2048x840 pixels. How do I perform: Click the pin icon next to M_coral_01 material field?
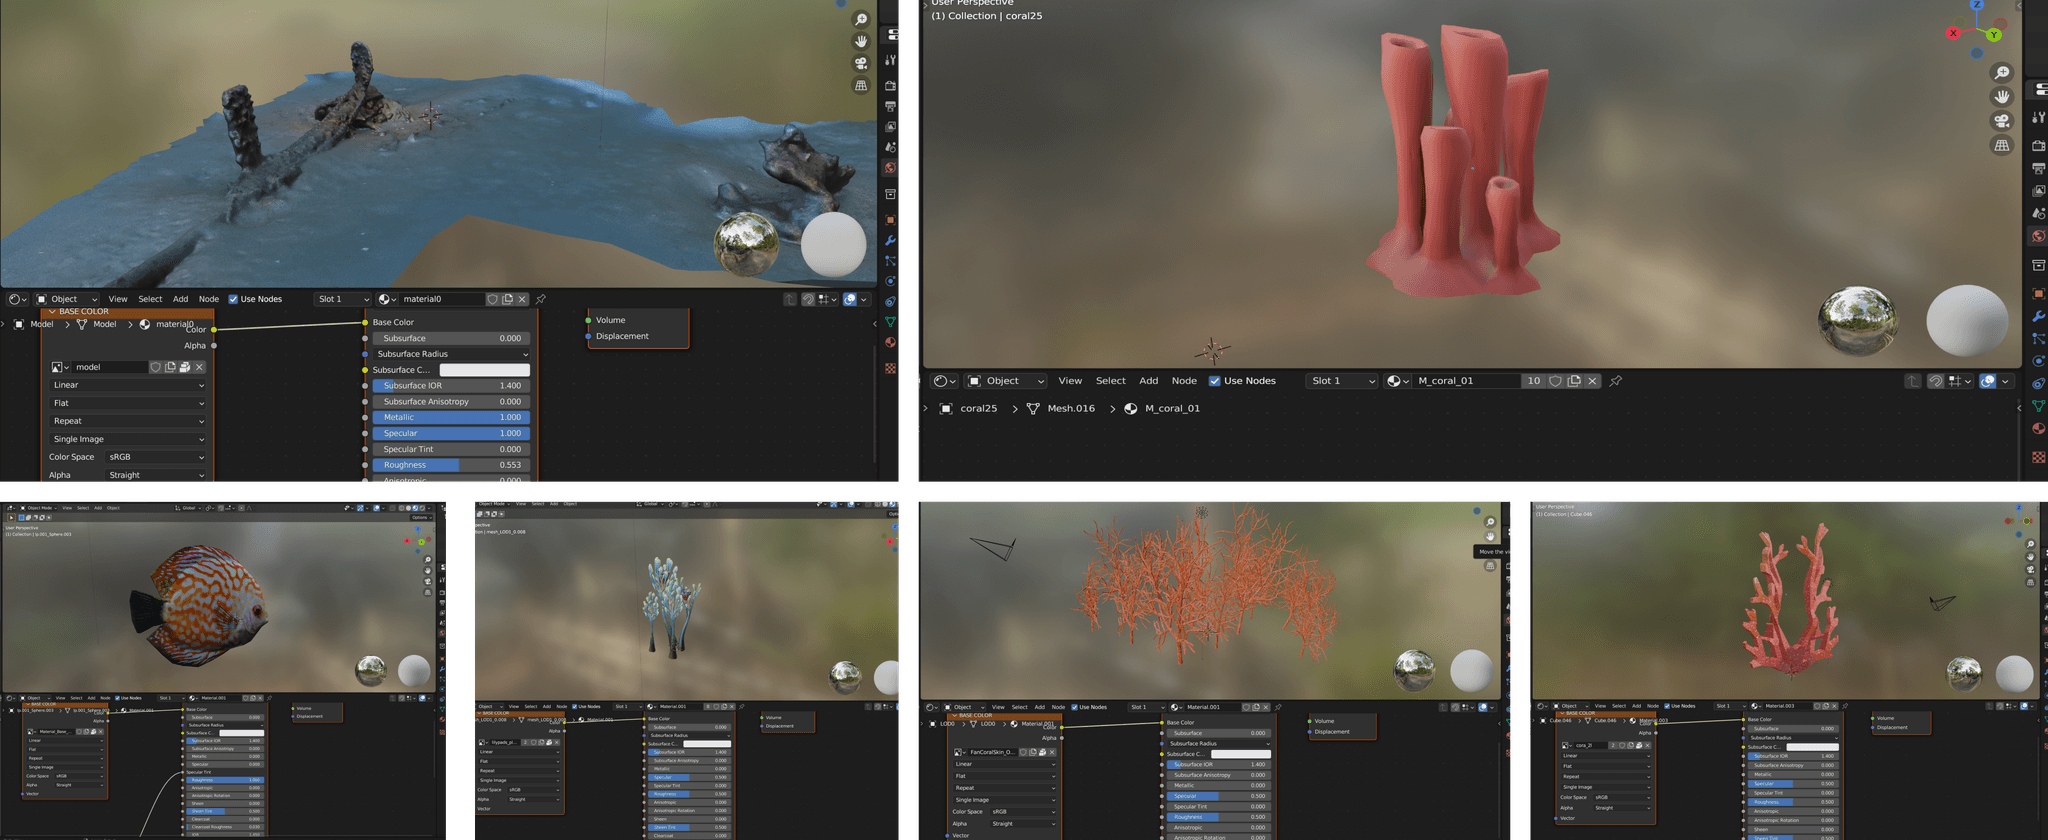(x=1615, y=381)
